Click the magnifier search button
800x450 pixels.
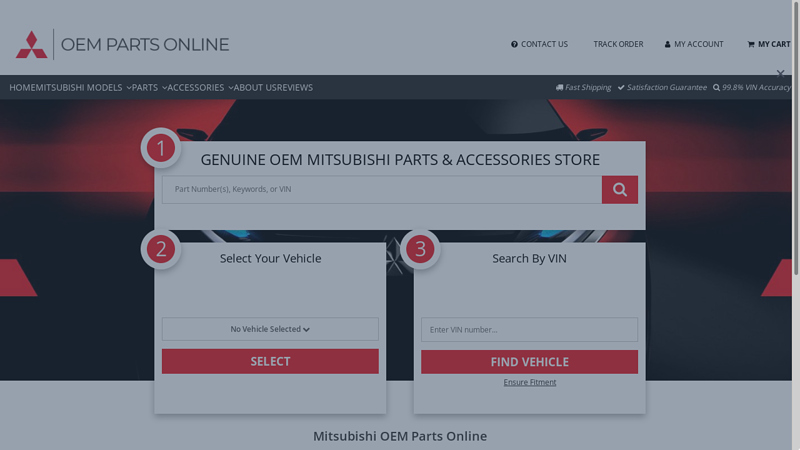(619, 190)
